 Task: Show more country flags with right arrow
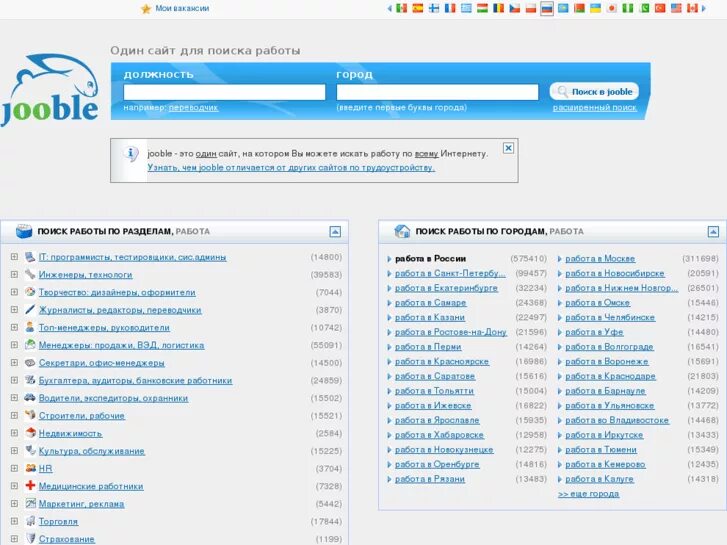[x=704, y=8]
